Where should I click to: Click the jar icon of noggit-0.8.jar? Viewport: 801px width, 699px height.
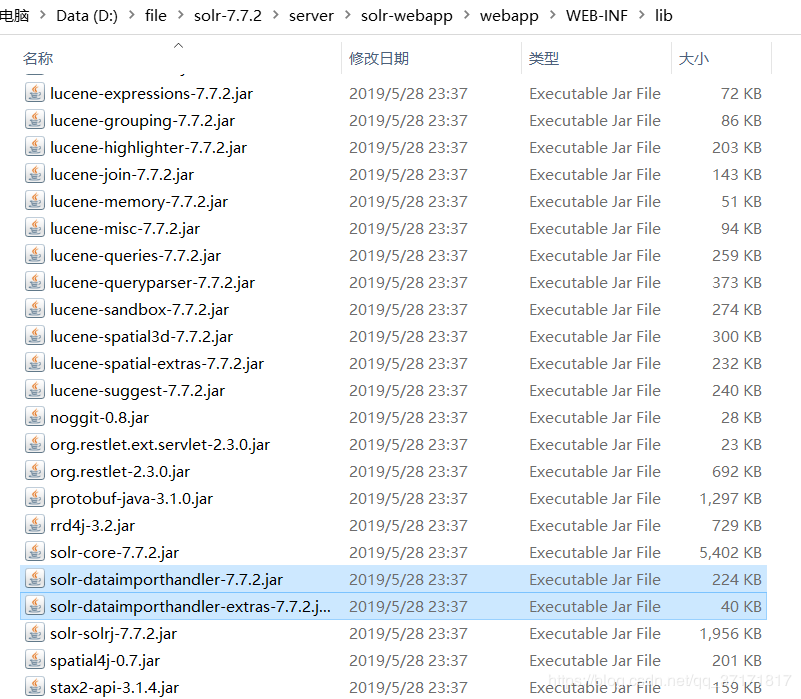point(35,417)
